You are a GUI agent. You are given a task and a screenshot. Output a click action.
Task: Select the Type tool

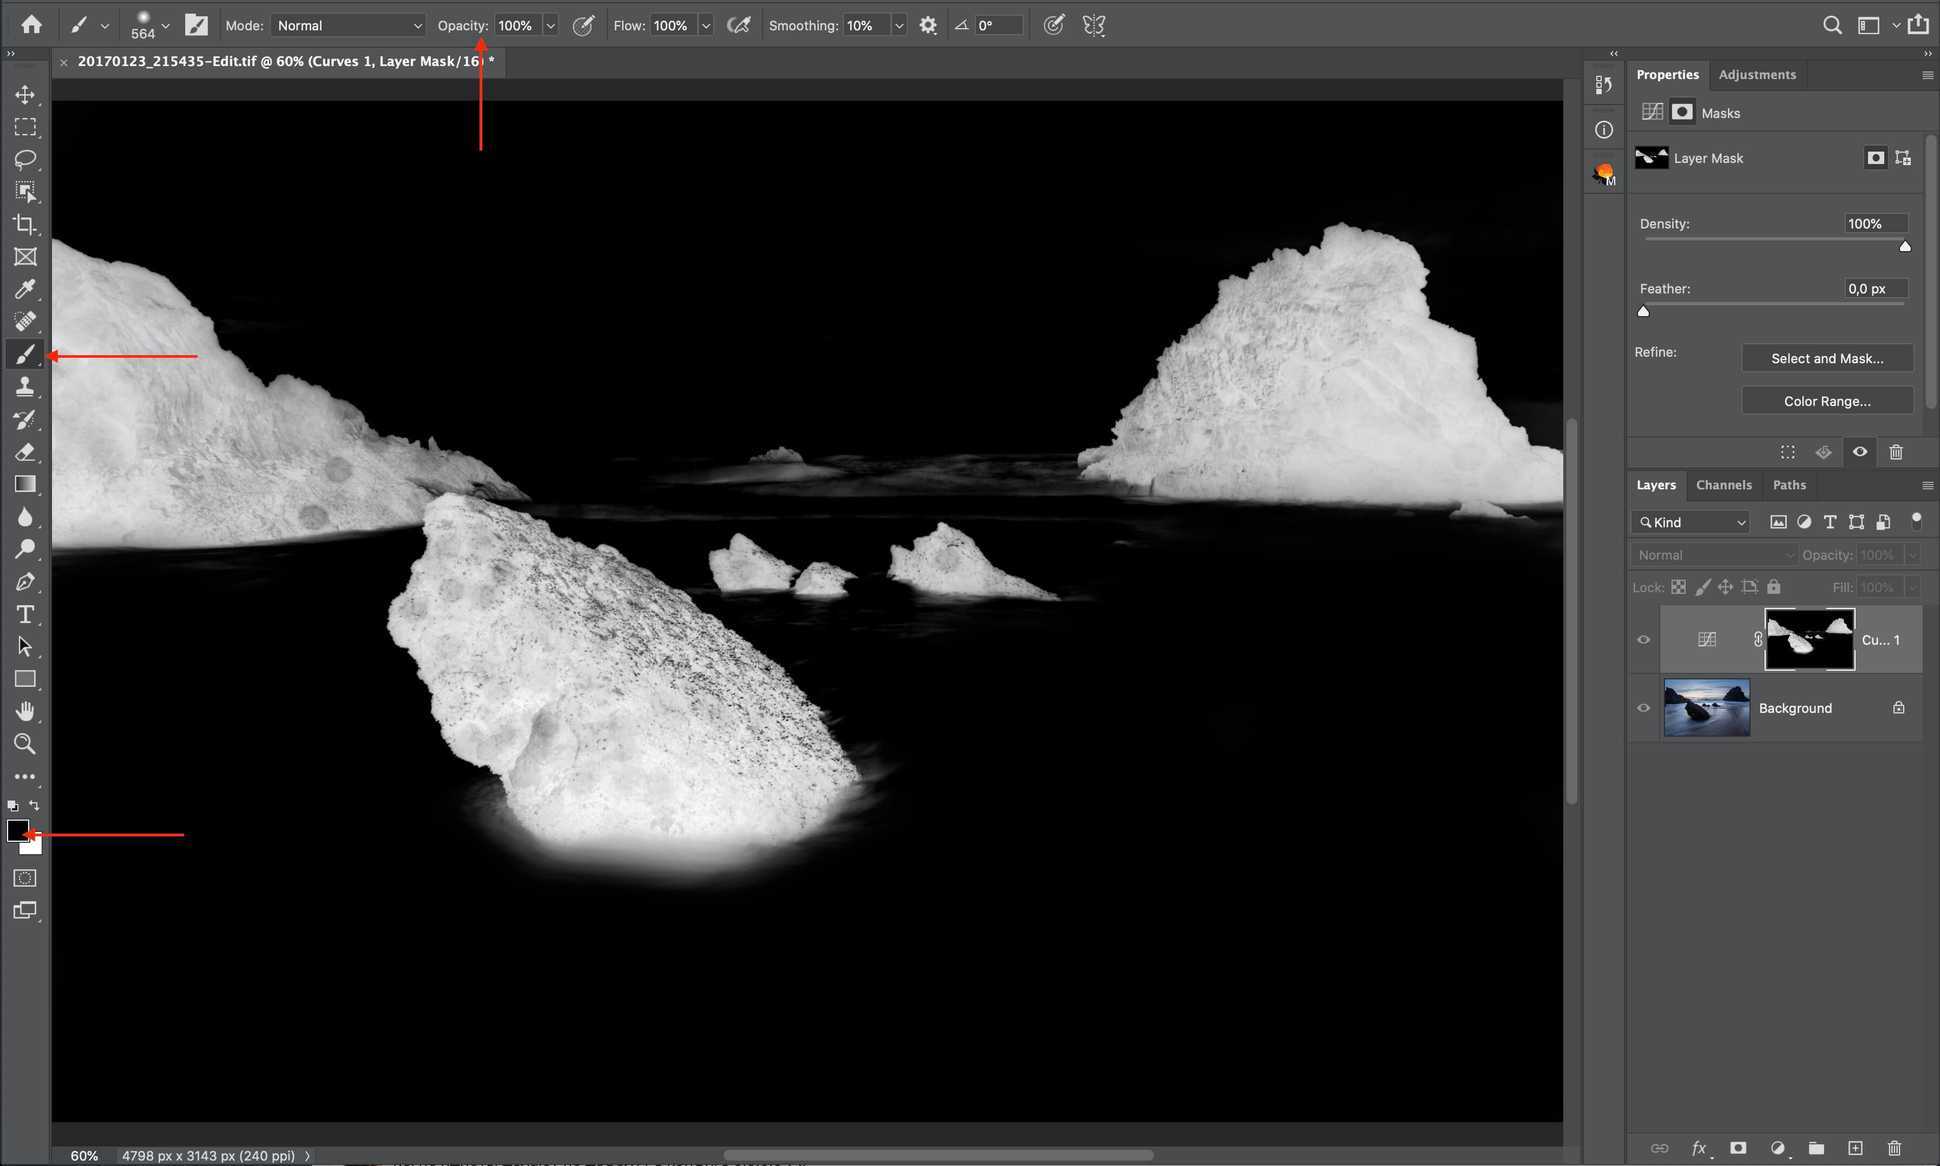(x=25, y=614)
